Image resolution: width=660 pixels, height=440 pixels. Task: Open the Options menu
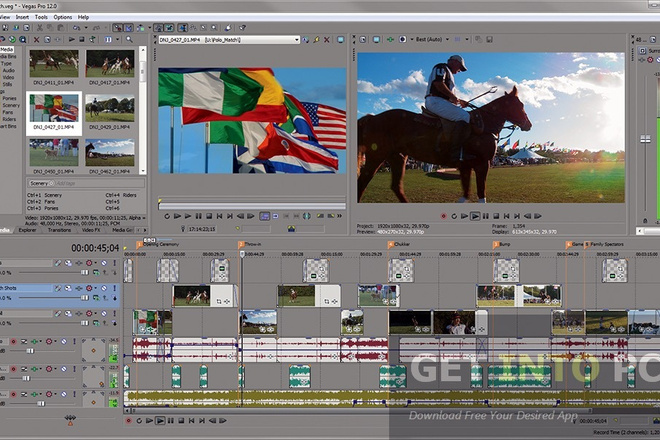pyautogui.click(x=63, y=17)
